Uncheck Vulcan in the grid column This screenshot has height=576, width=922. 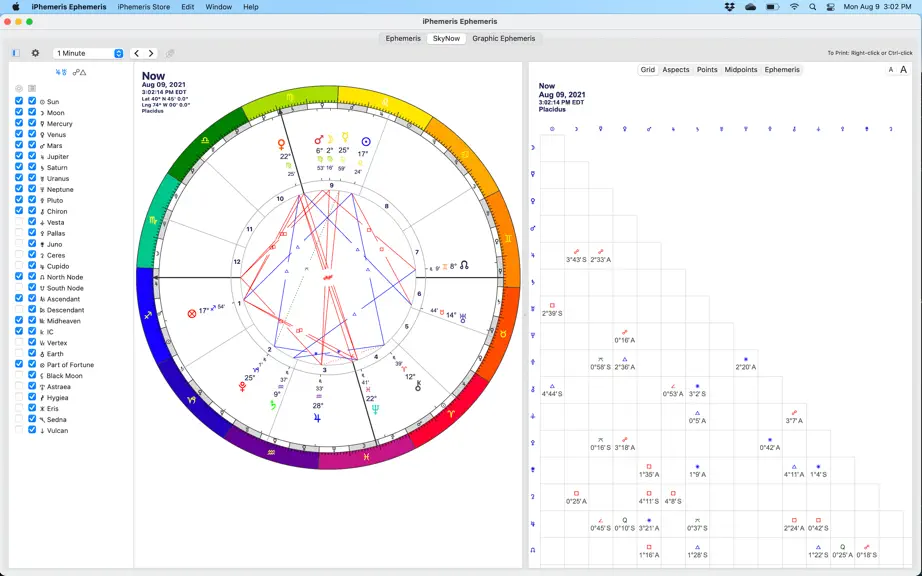tap(32, 430)
